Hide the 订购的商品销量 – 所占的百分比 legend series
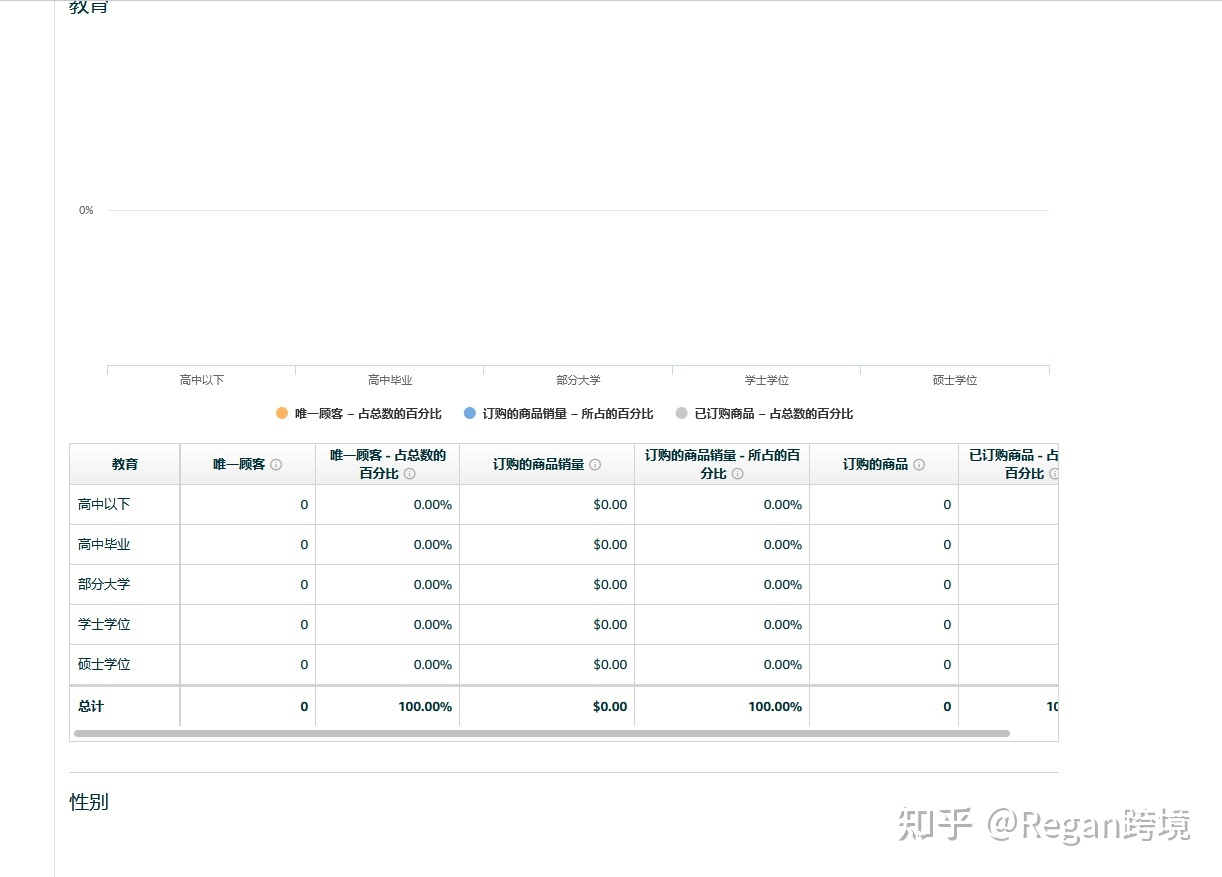The width and height of the screenshot is (1222, 877). point(567,414)
